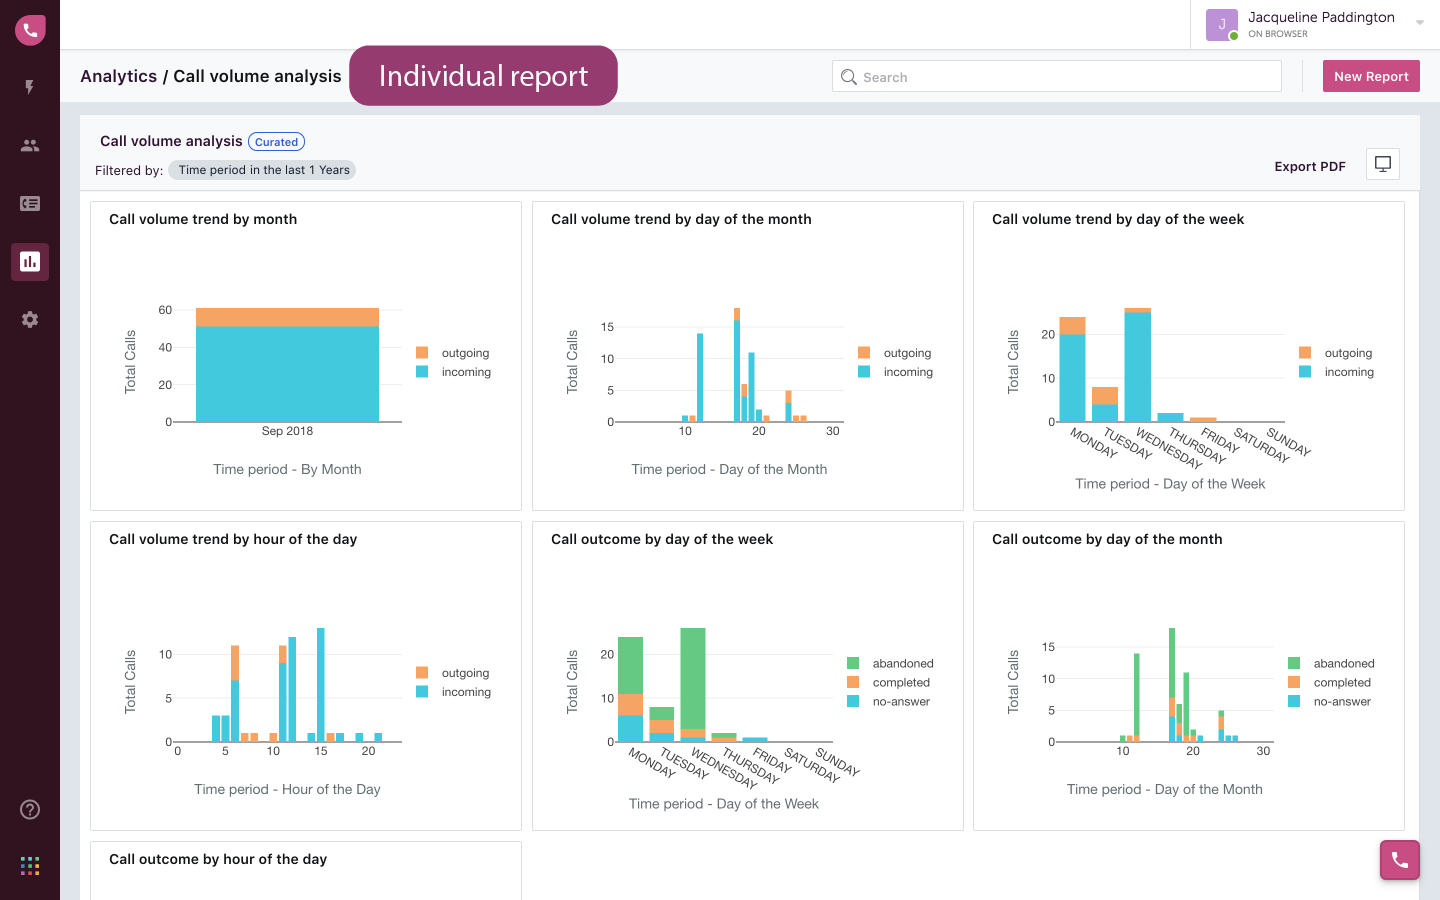The height and width of the screenshot is (900, 1440).
Task: Click the New Report button
Action: coord(1371,76)
